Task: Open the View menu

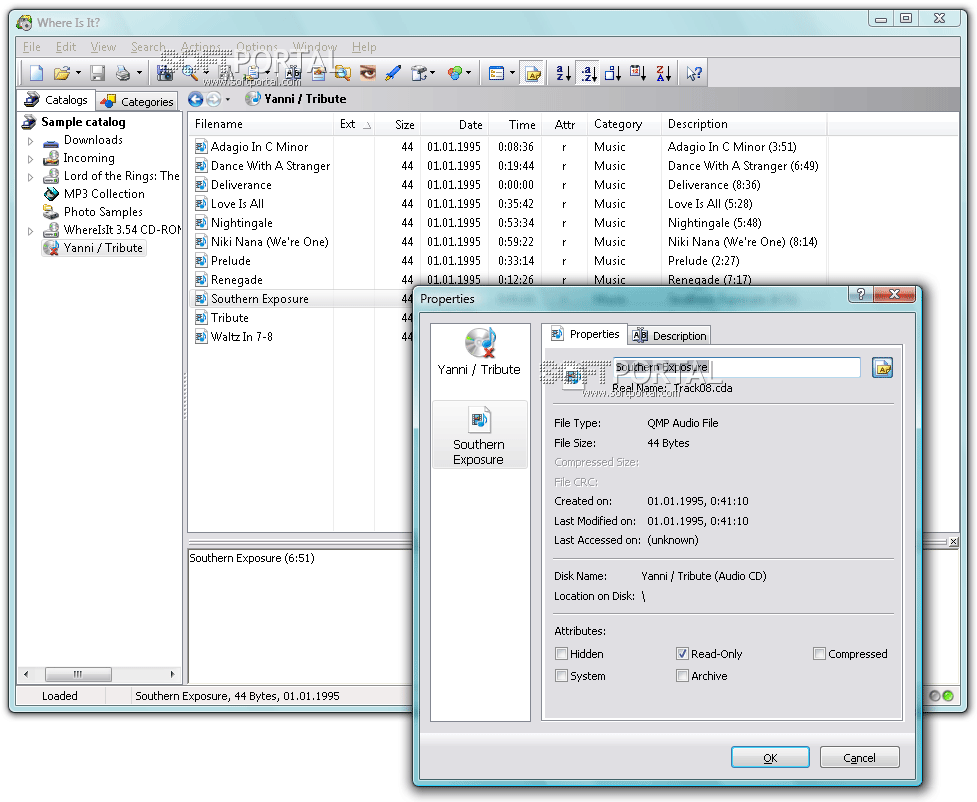Action: (103, 47)
